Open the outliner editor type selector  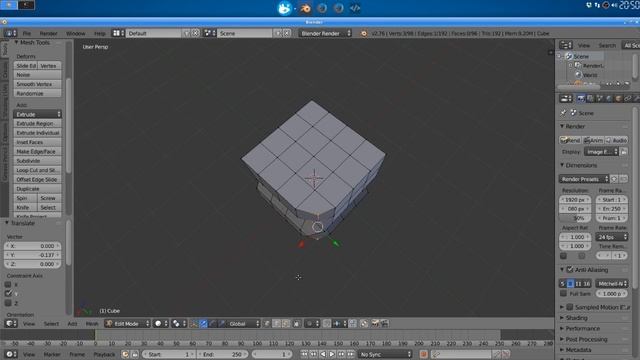coord(566,45)
